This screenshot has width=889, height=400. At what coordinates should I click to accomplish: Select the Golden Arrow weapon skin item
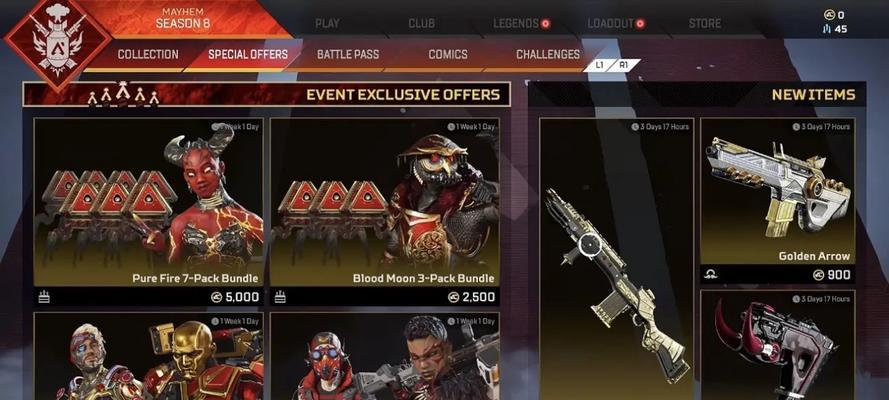(x=777, y=201)
